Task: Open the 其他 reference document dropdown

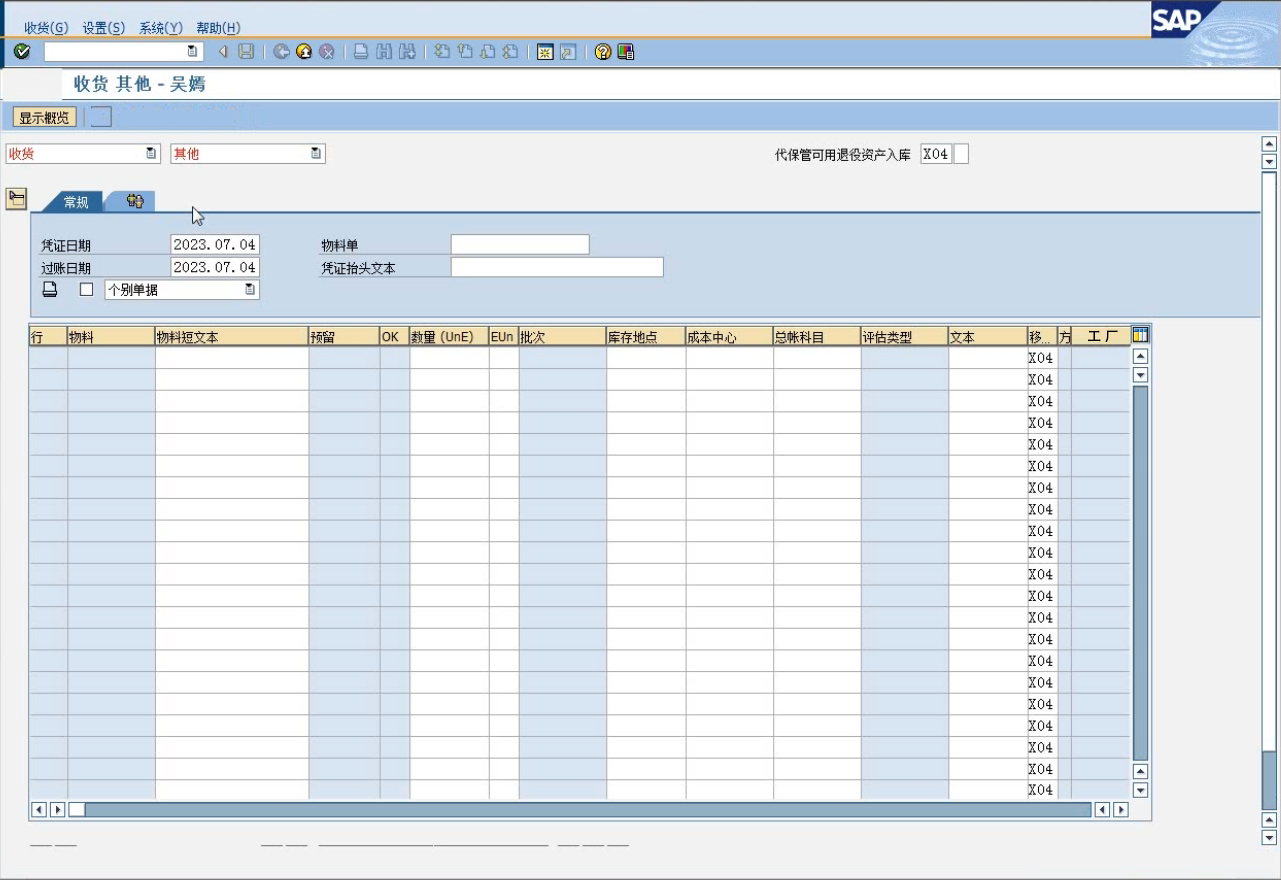Action: (x=316, y=154)
